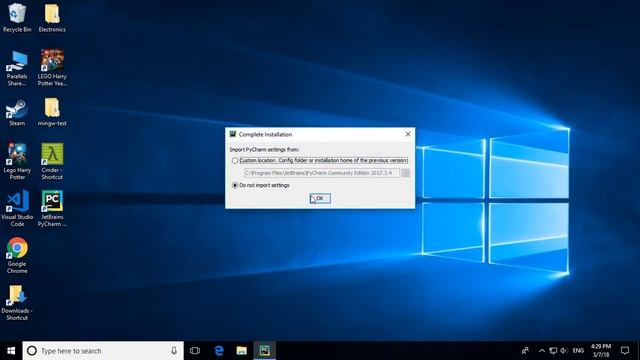Click the browse button beside the path field

[405, 173]
